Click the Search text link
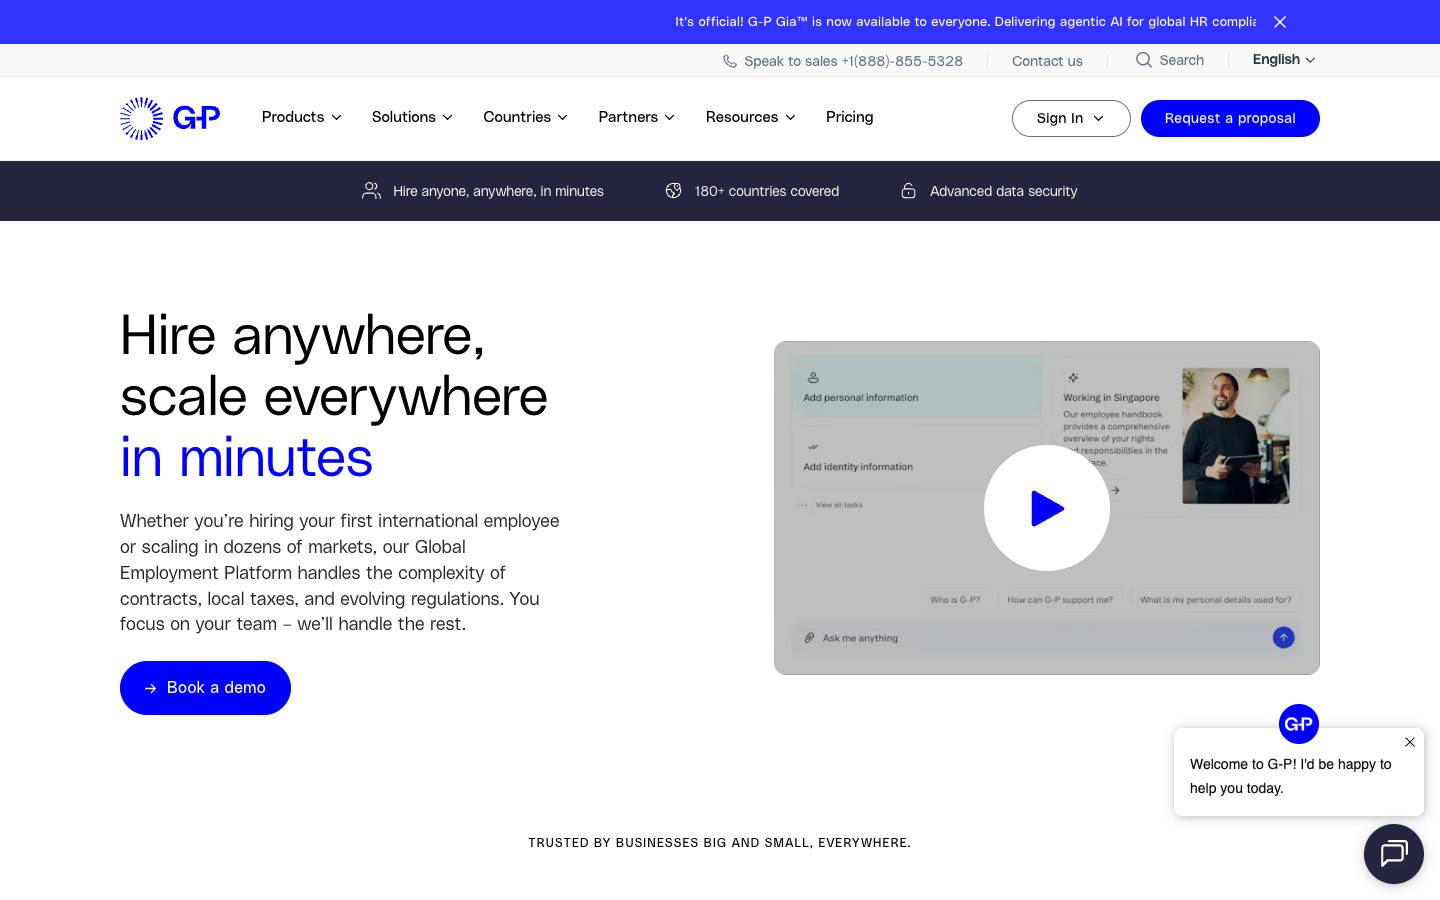 (x=1182, y=60)
